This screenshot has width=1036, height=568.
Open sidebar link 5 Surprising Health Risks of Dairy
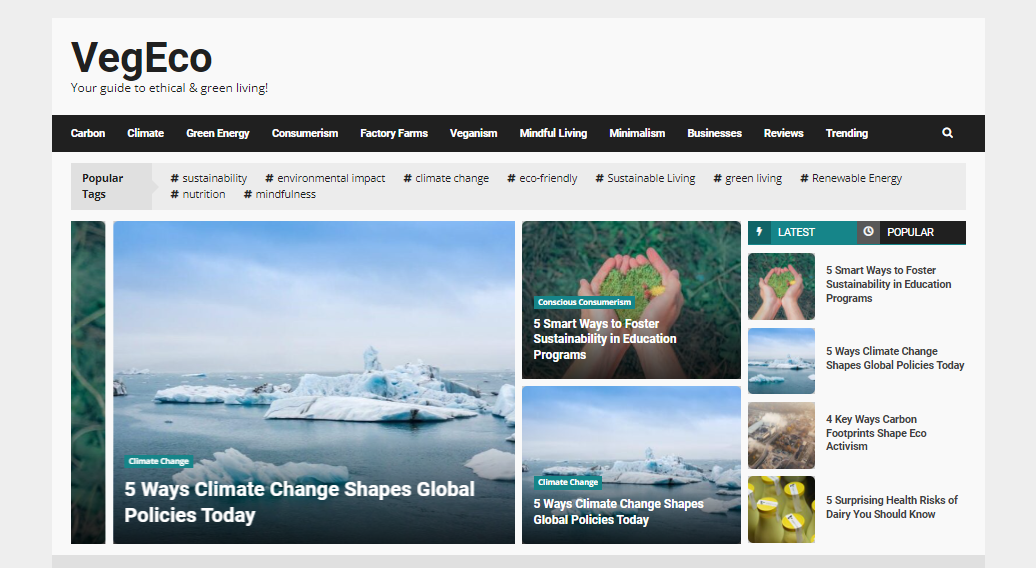tap(891, 507)
